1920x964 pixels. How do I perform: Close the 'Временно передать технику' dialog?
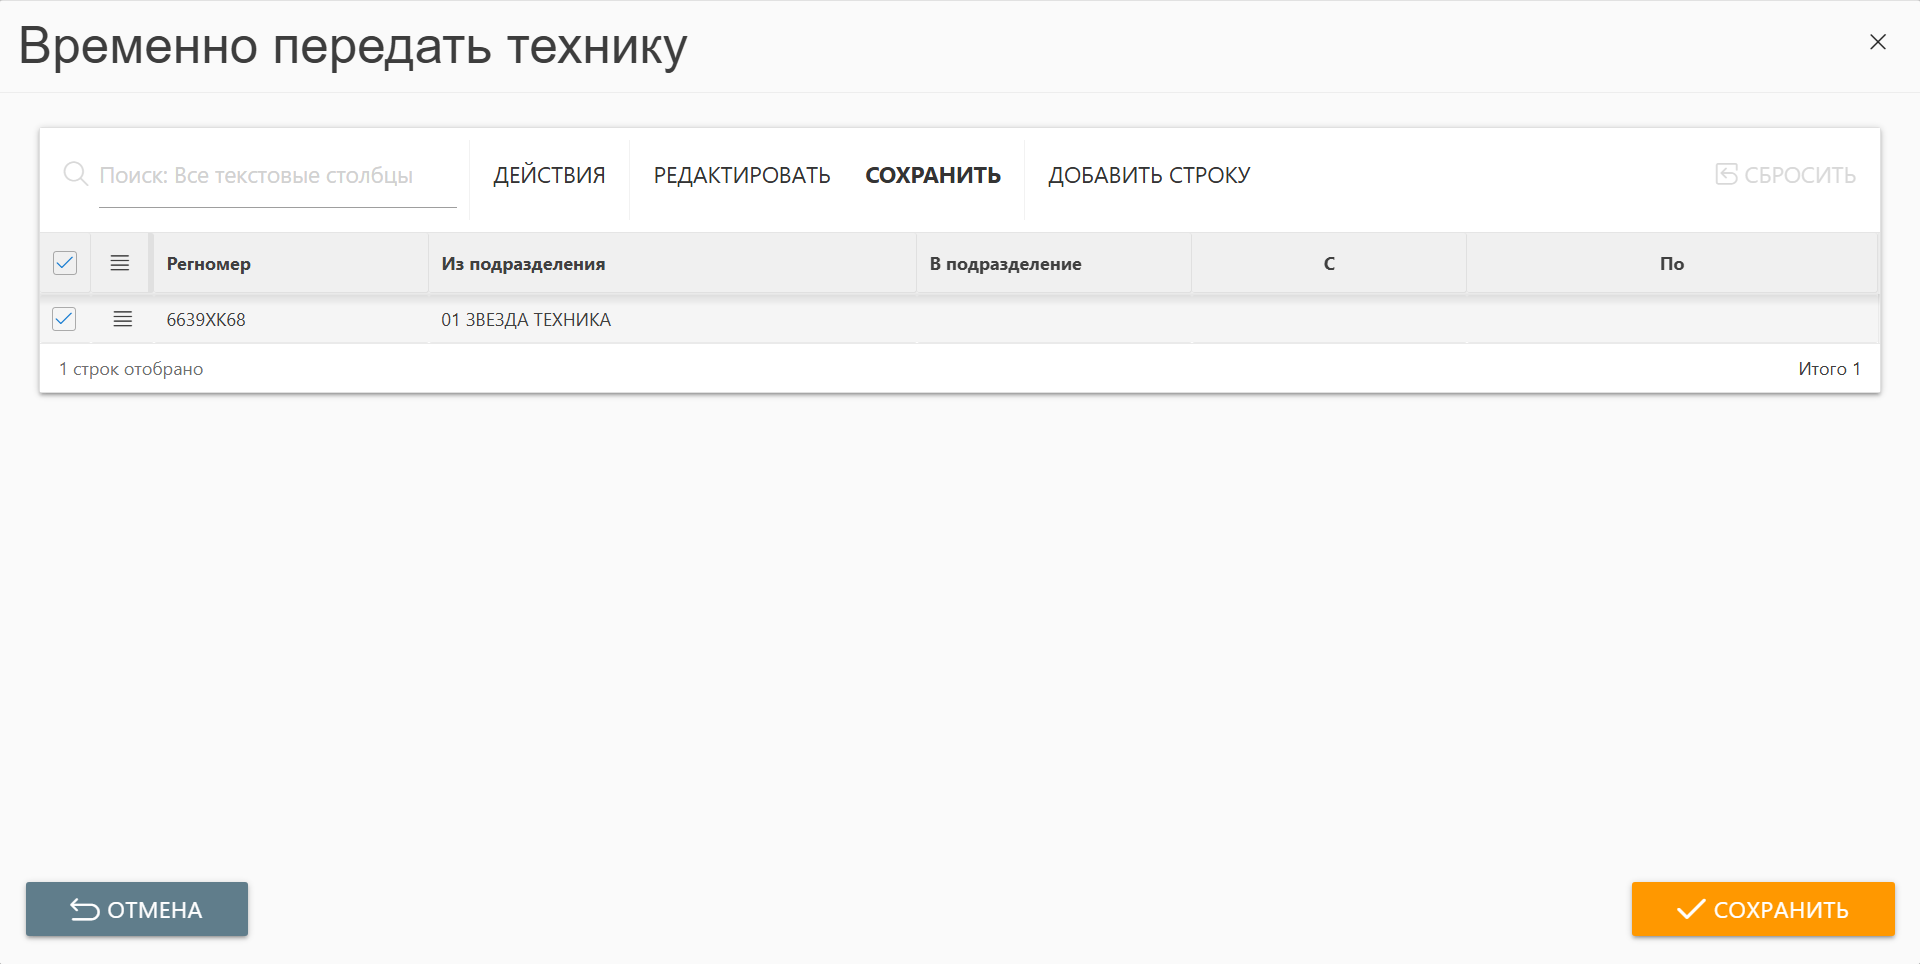[1877, 42]
